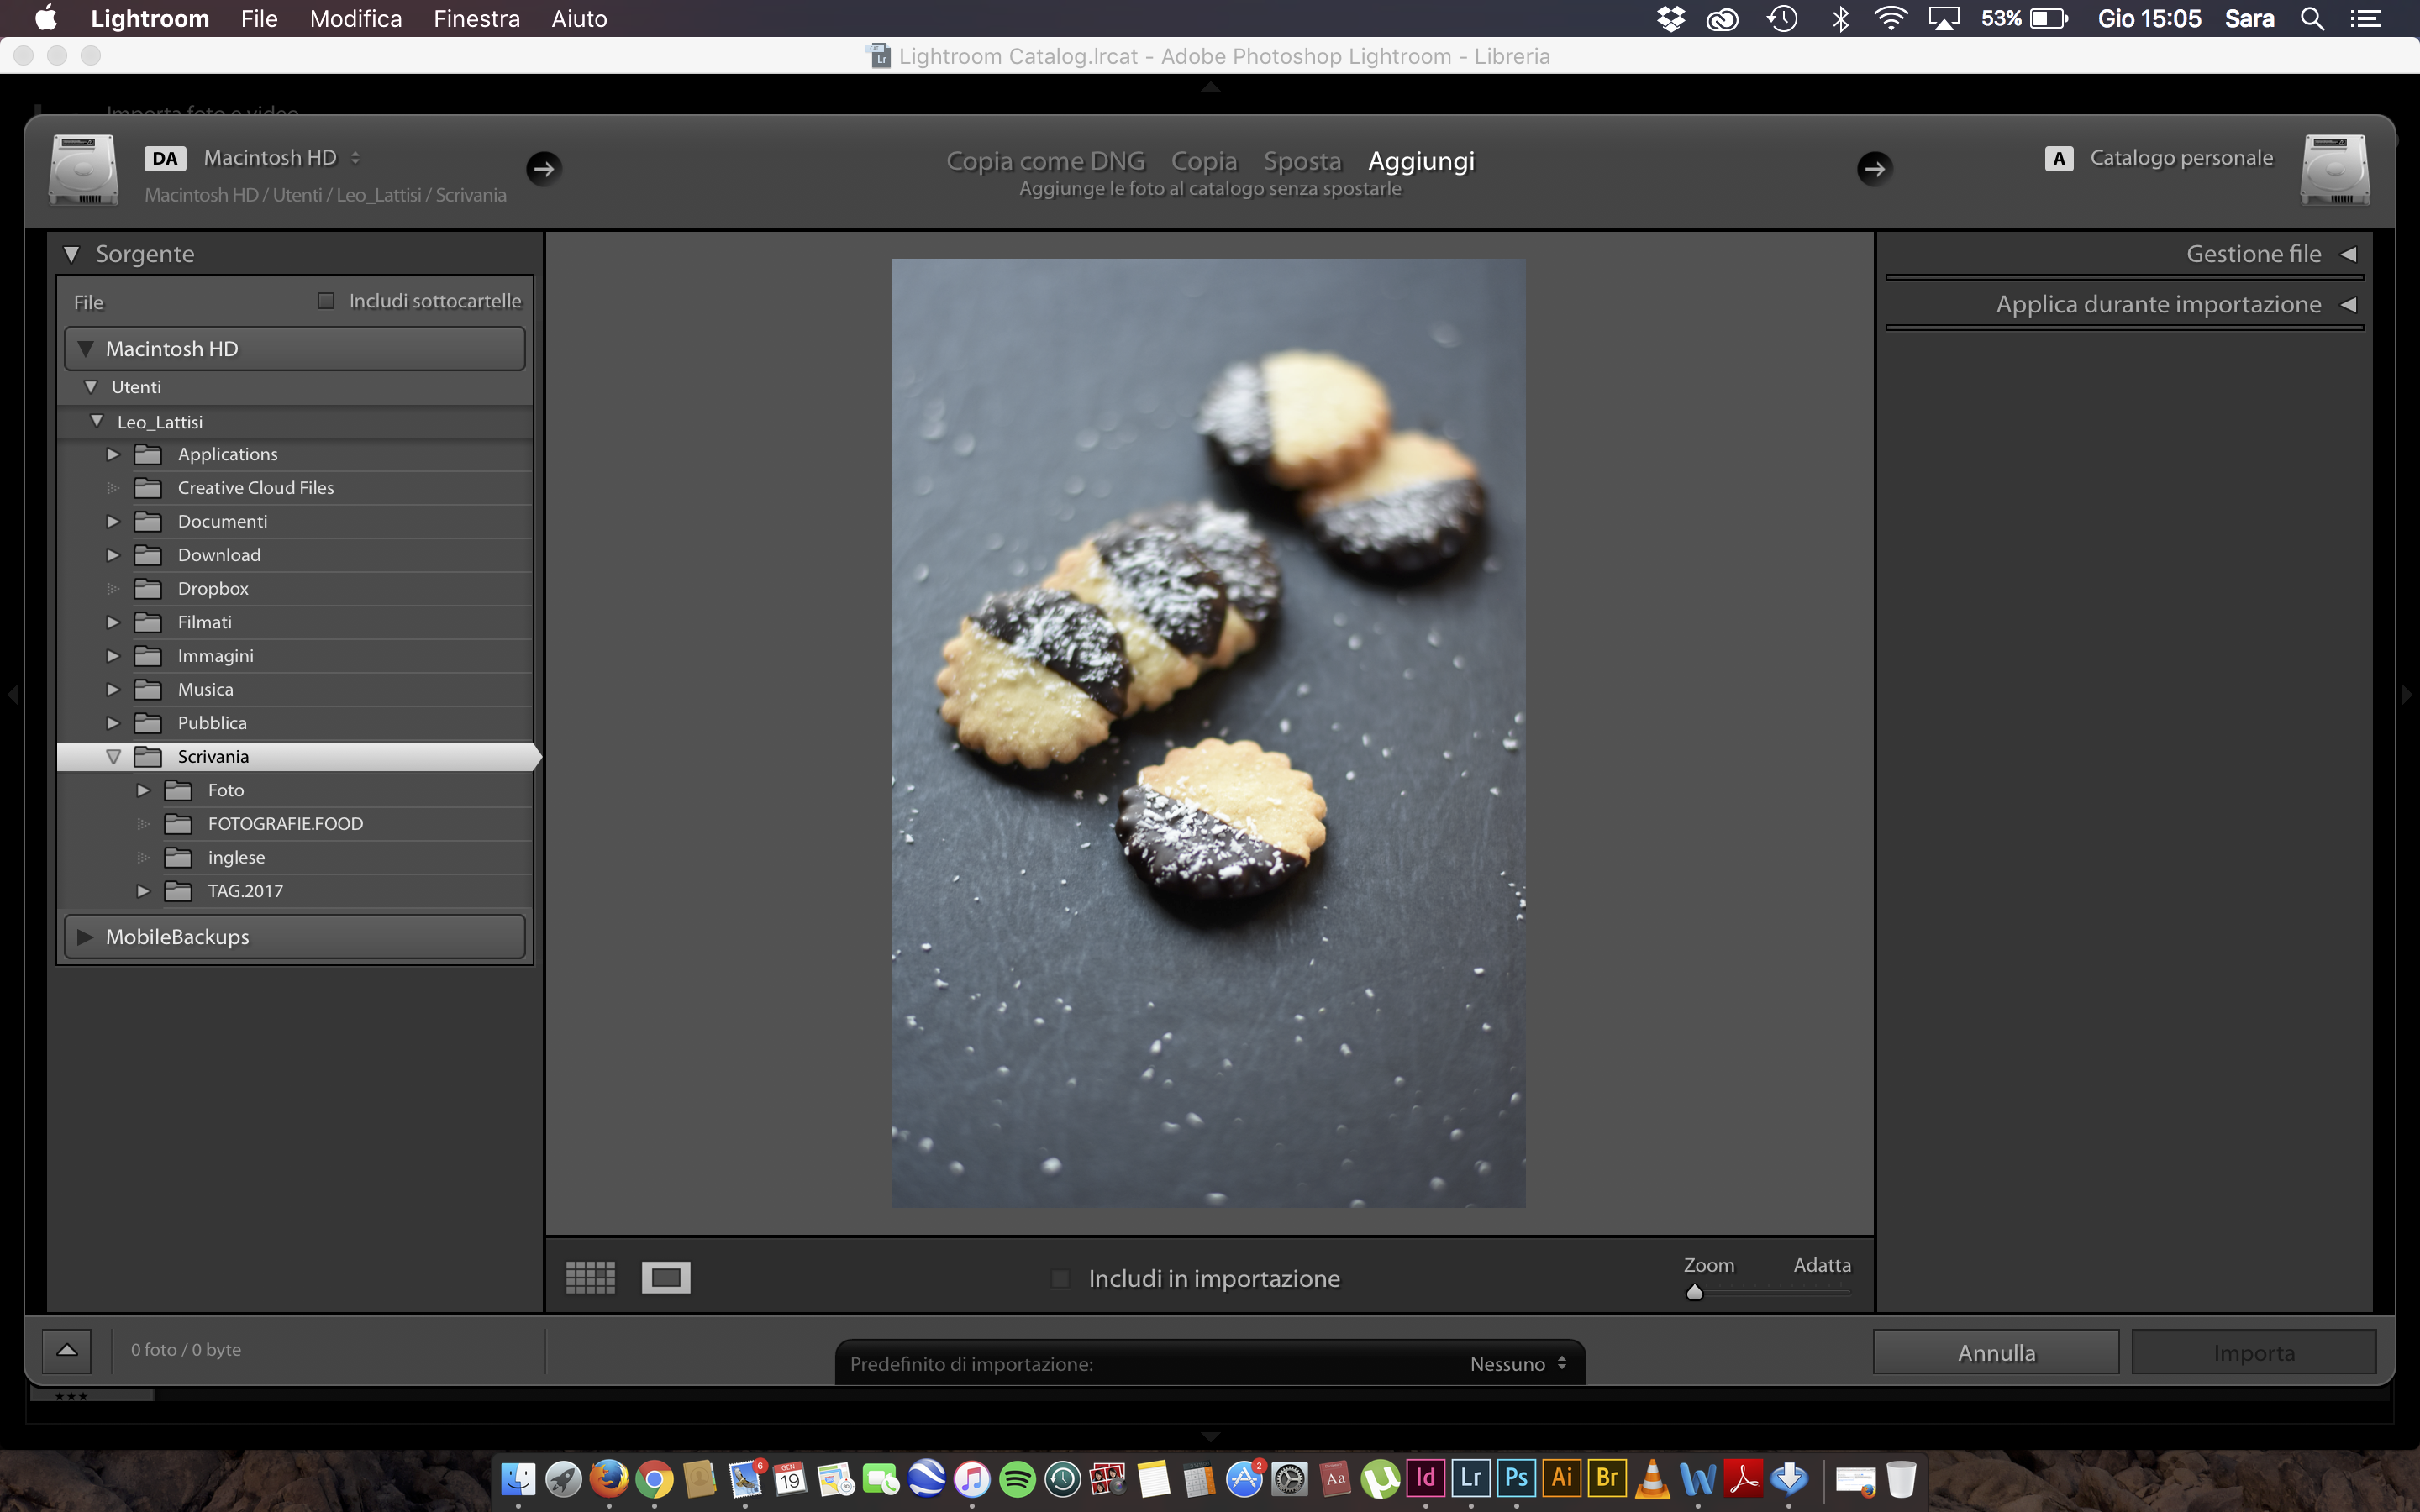The image size is (2420, 1512).
Task: Select Copia come DNG import mode
Action: (1045, 161)
